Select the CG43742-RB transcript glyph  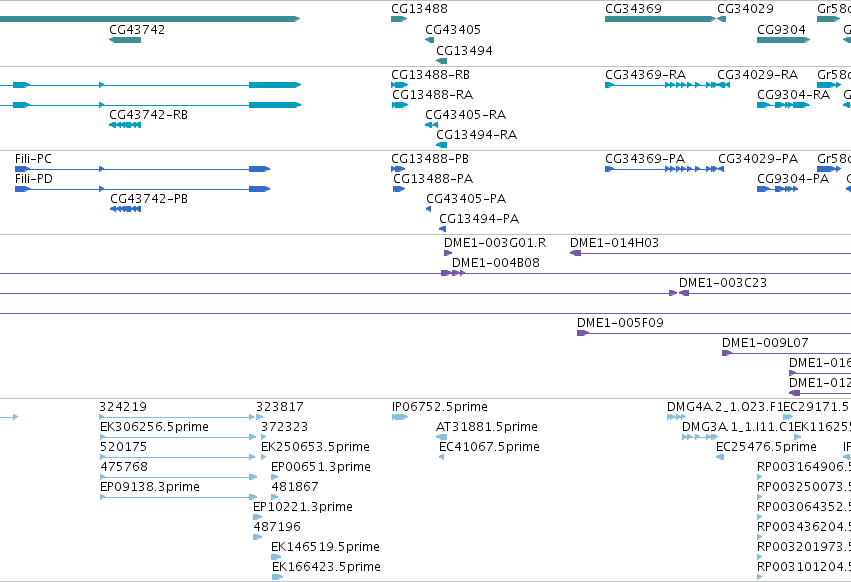tap(125, 125)
